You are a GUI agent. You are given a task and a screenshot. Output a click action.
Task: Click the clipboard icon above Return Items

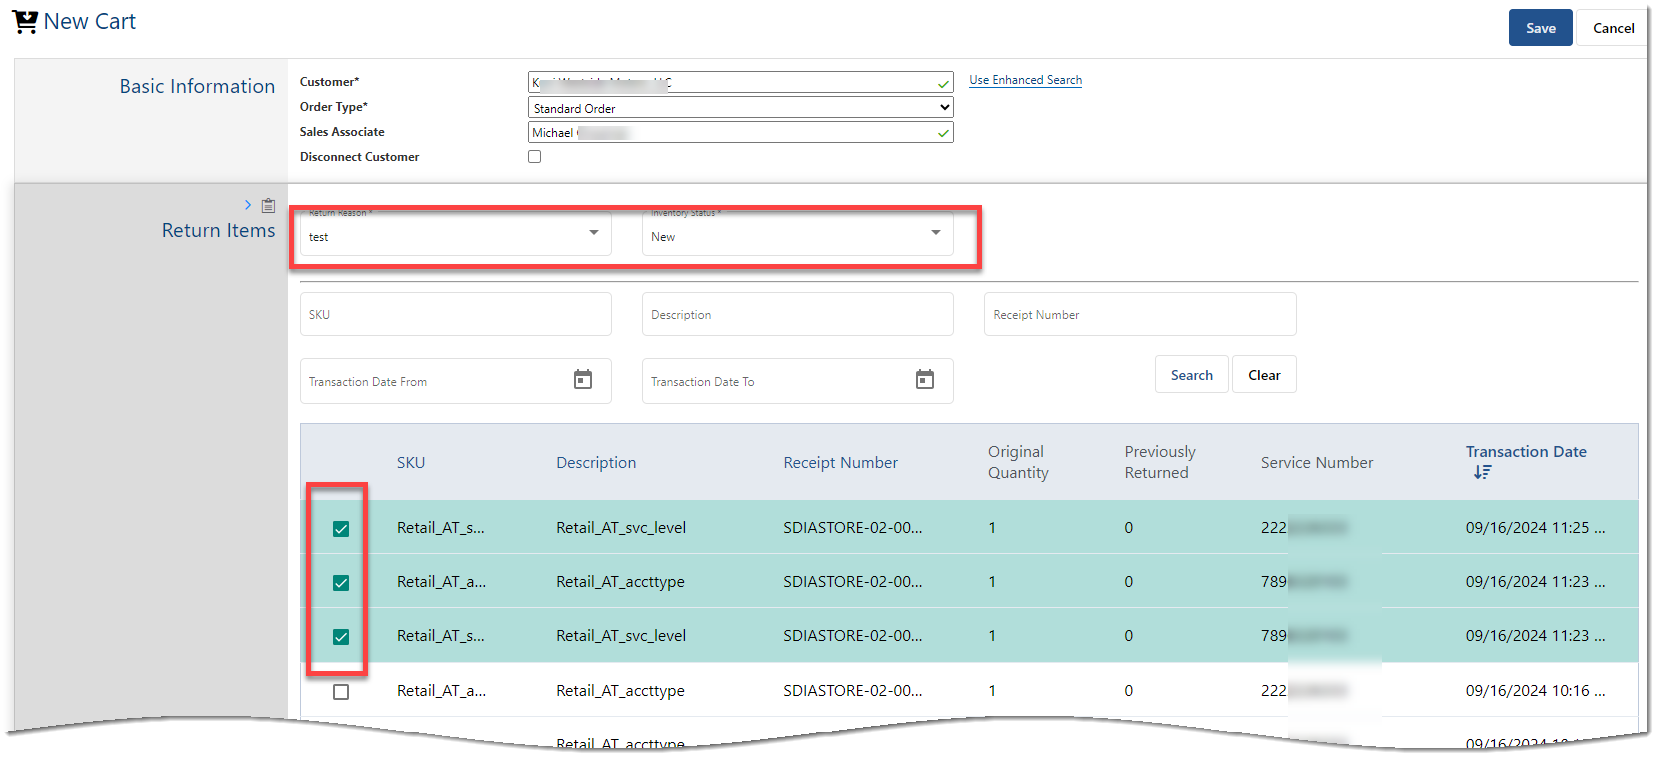pos(268,206)
